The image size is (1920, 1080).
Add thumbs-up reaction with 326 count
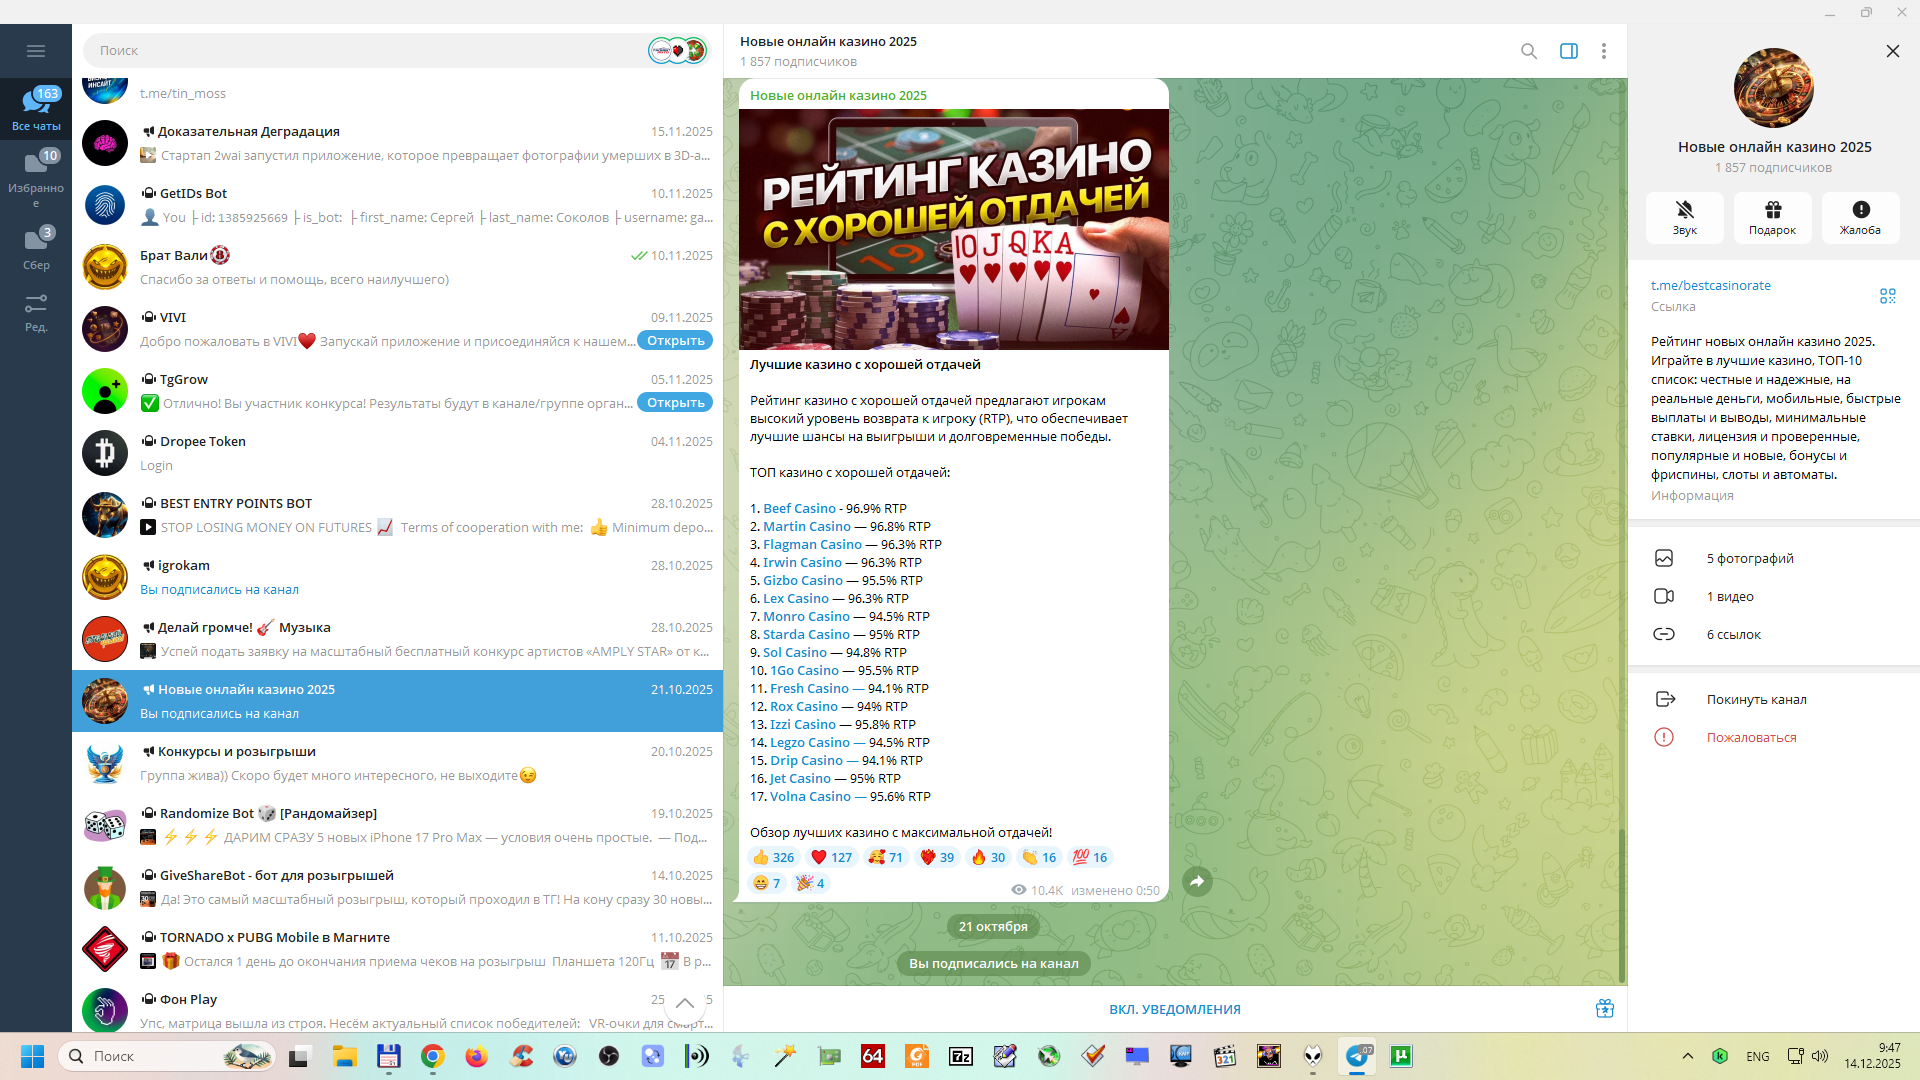[x=773, y=857]
